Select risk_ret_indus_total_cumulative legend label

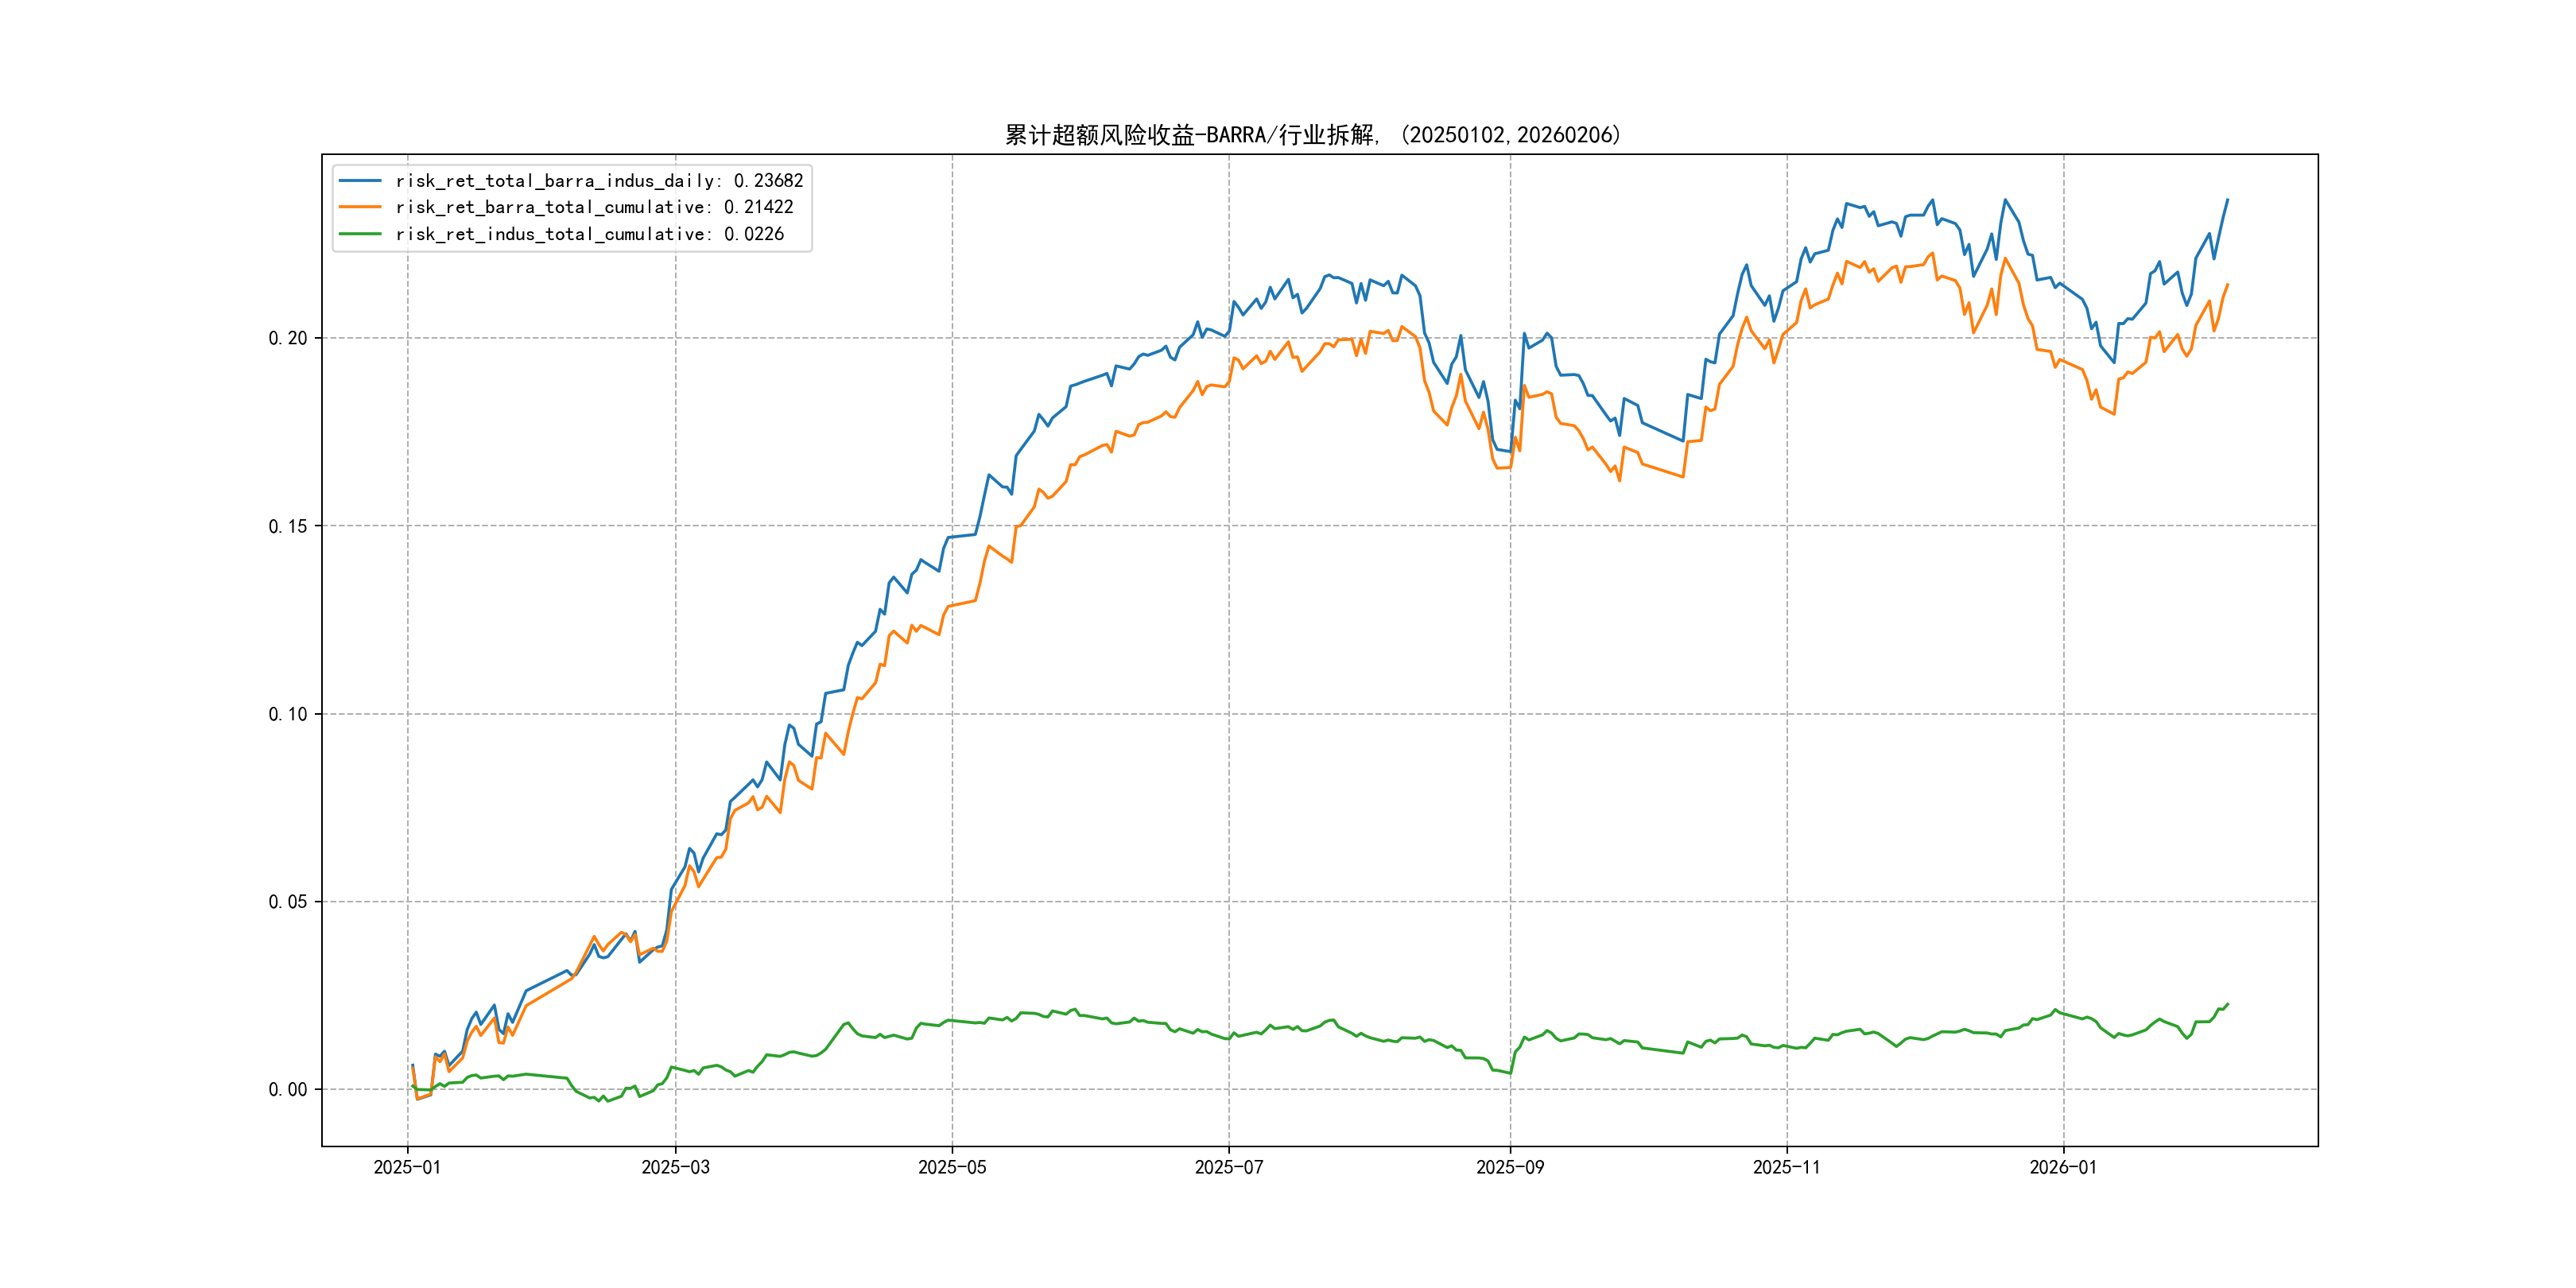[x=589, y=234]
